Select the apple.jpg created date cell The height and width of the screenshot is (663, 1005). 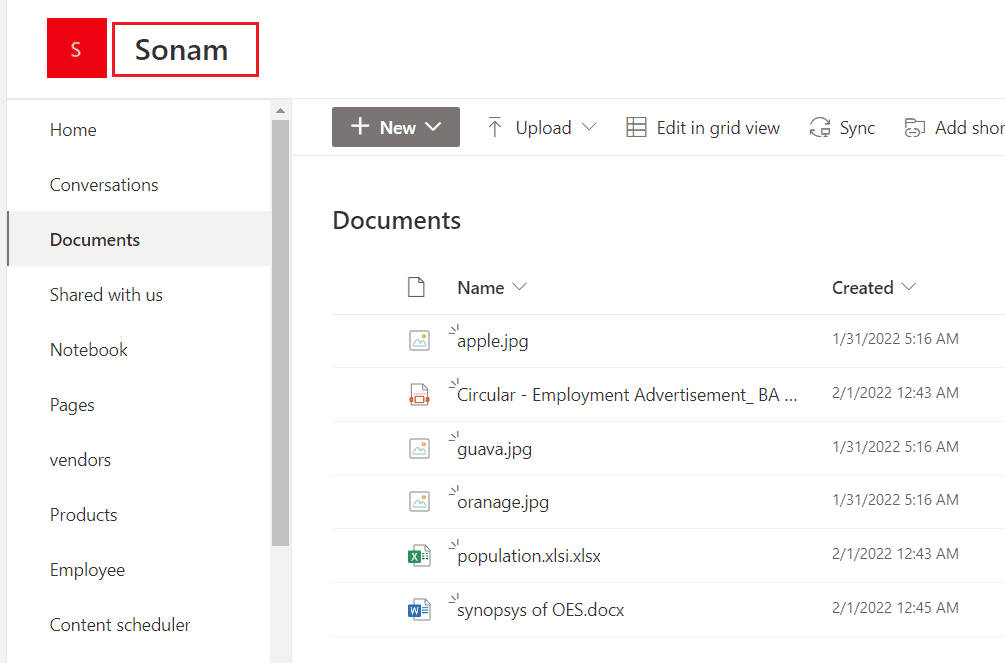(x=895, y=339)
